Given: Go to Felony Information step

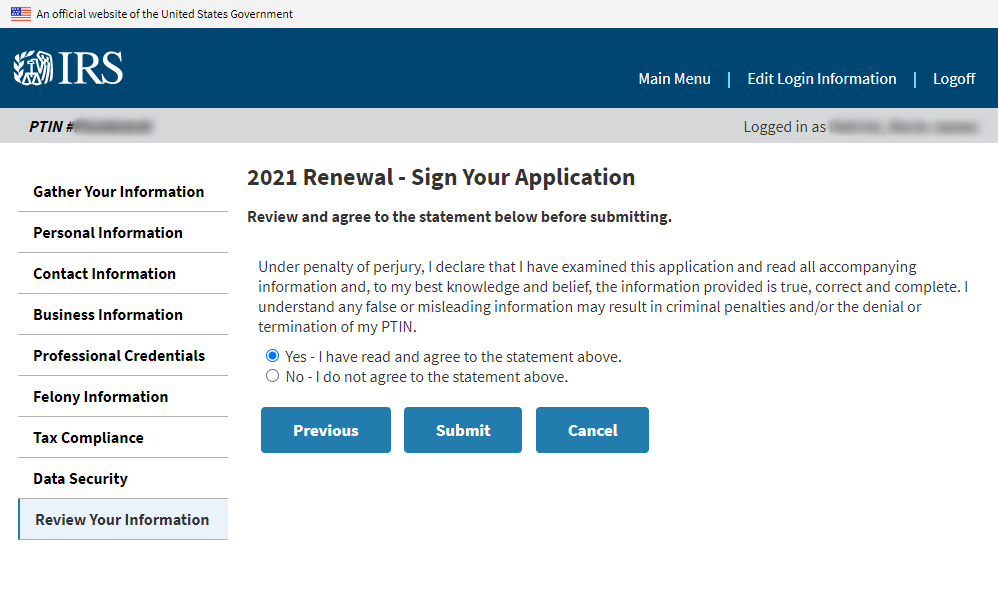Looking at the screenshot, I should click(x=123, y=396).
